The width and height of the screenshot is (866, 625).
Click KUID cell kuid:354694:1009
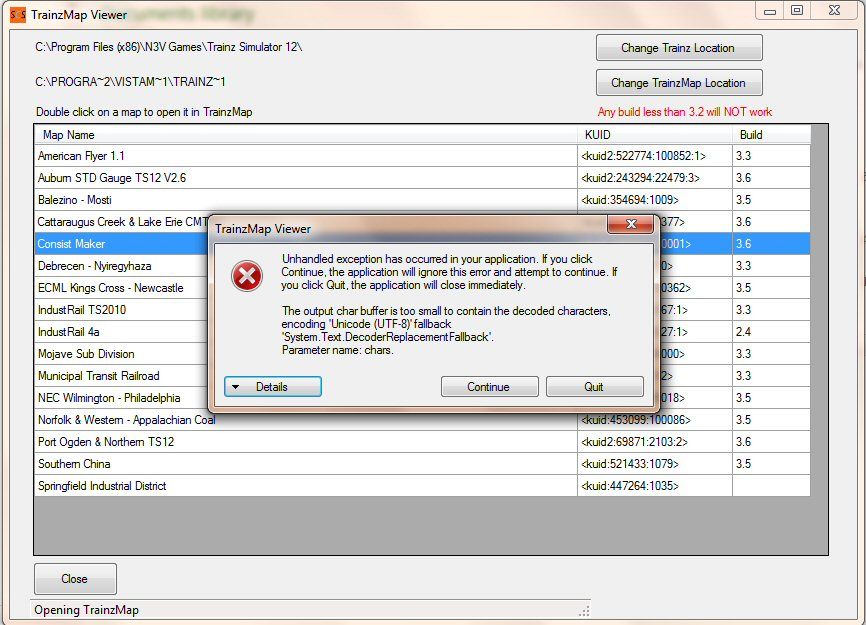click(655, 200)
